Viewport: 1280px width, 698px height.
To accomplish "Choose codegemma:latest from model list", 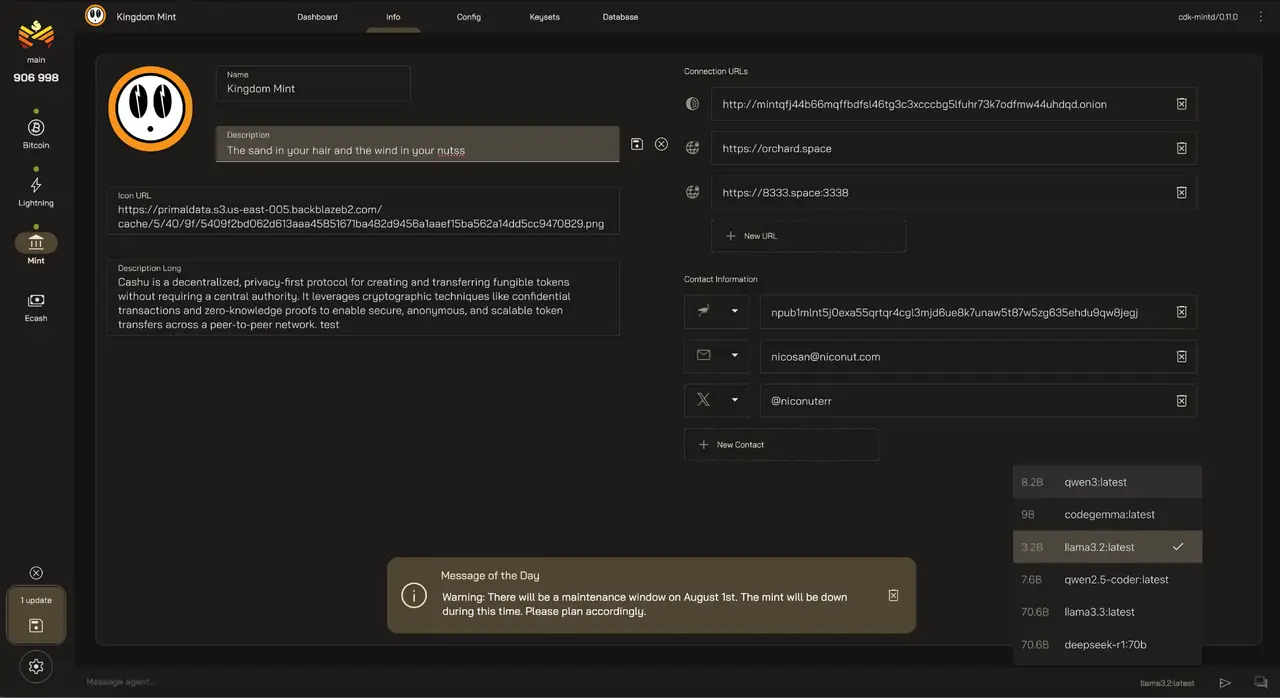I will click(1107, 514).
